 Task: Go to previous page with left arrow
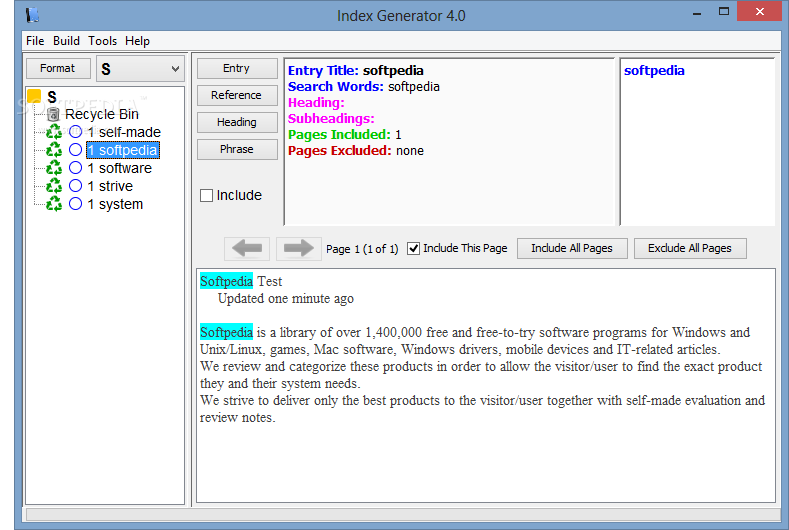pos(247,248)
